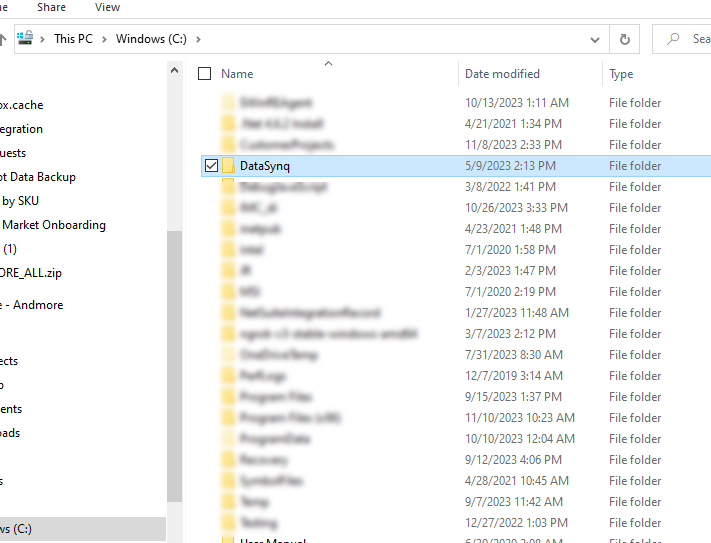This screenshot has height=543, width=711.
Task: Click the This PC breadcrumb
Action: [73, 39]
